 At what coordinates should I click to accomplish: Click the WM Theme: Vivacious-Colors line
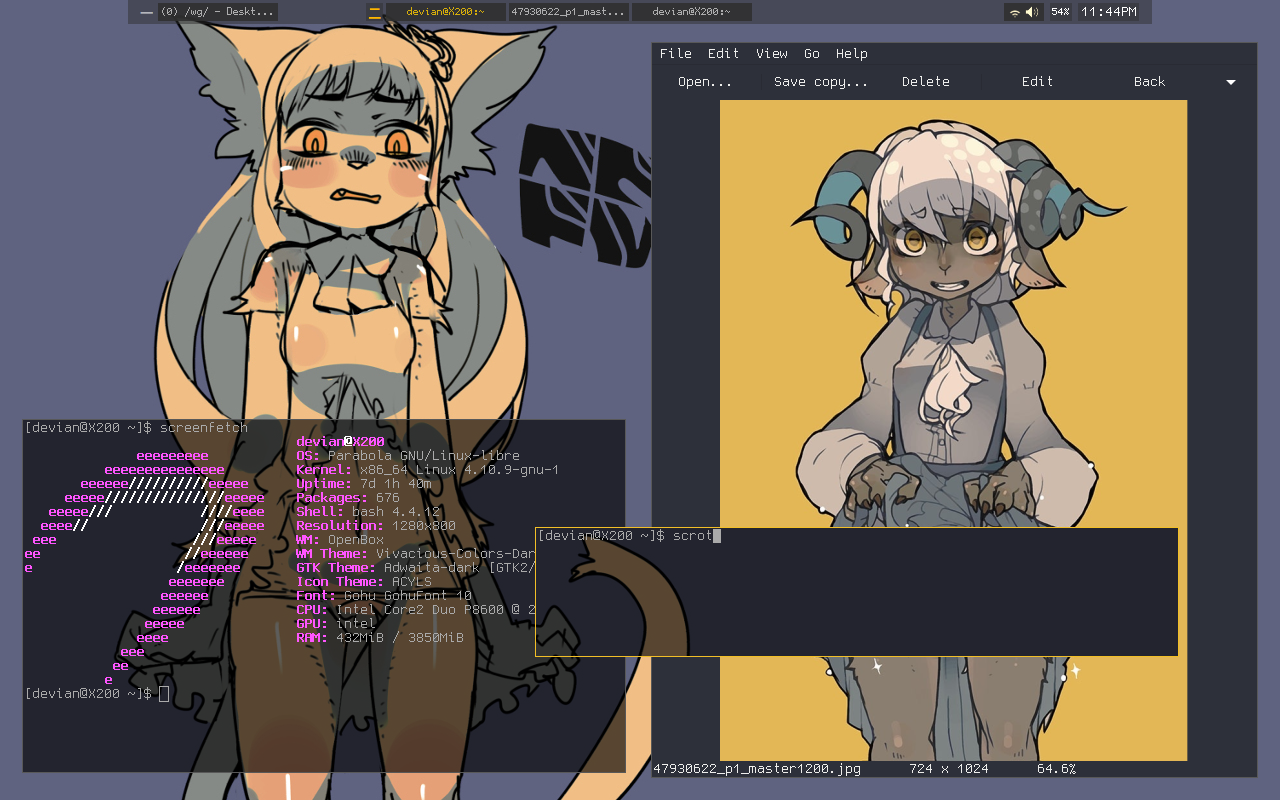(x=416, y=554)
